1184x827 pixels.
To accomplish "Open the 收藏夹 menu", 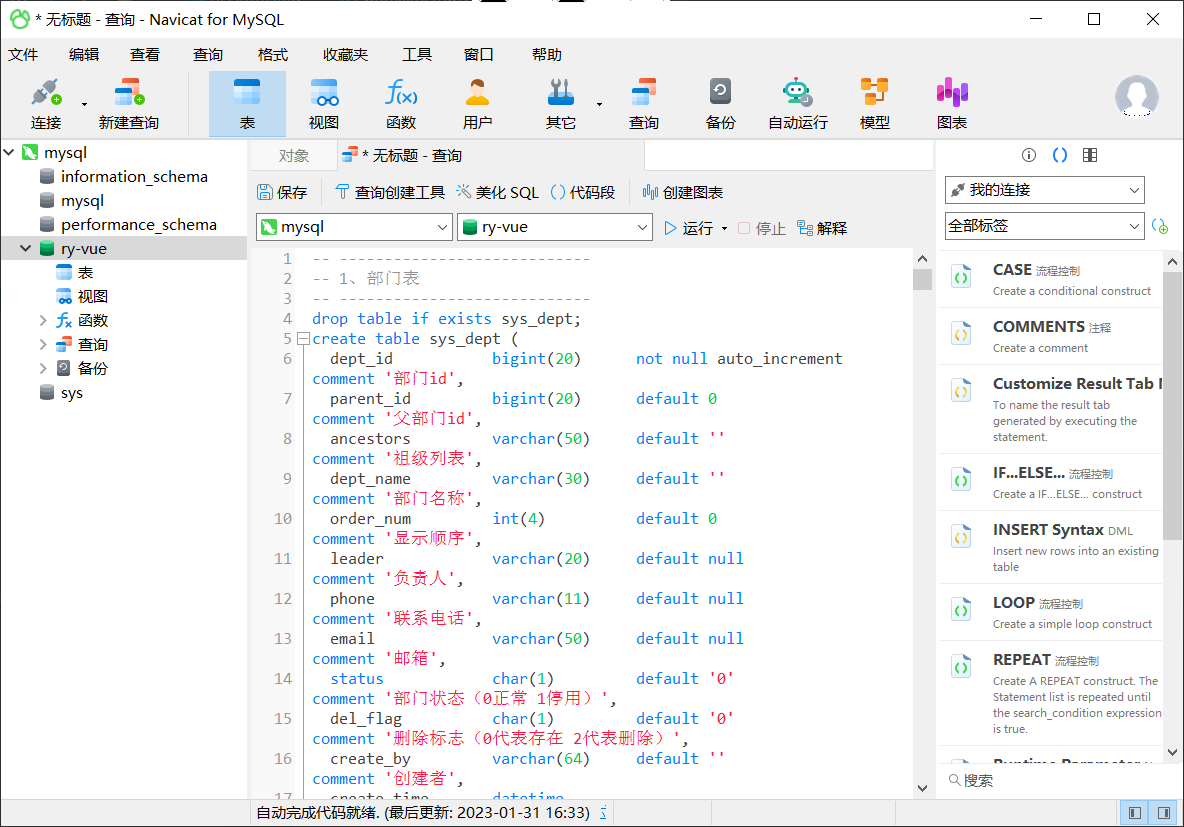I will click(x=345, y=54).
